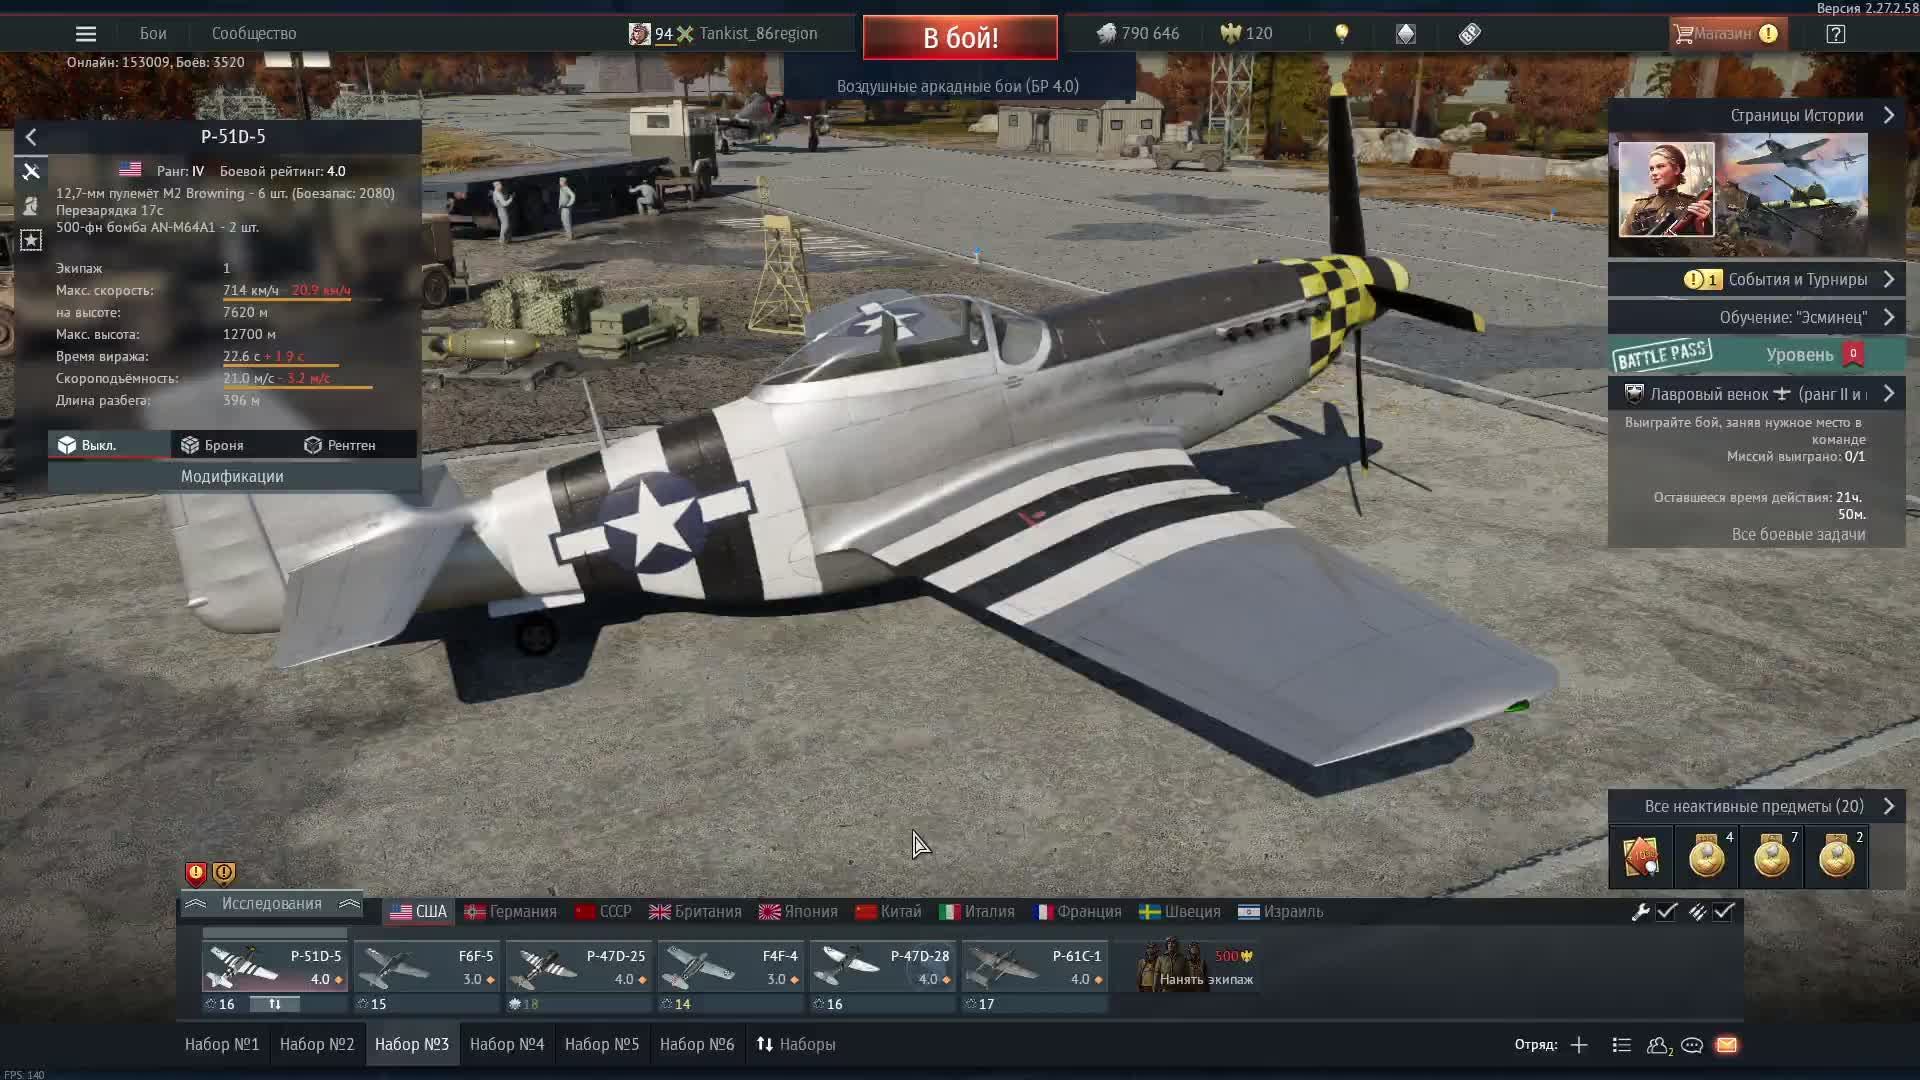Open the mail envelope notifications
Viewport: 1920px width, 1080px height.
1726,1045
